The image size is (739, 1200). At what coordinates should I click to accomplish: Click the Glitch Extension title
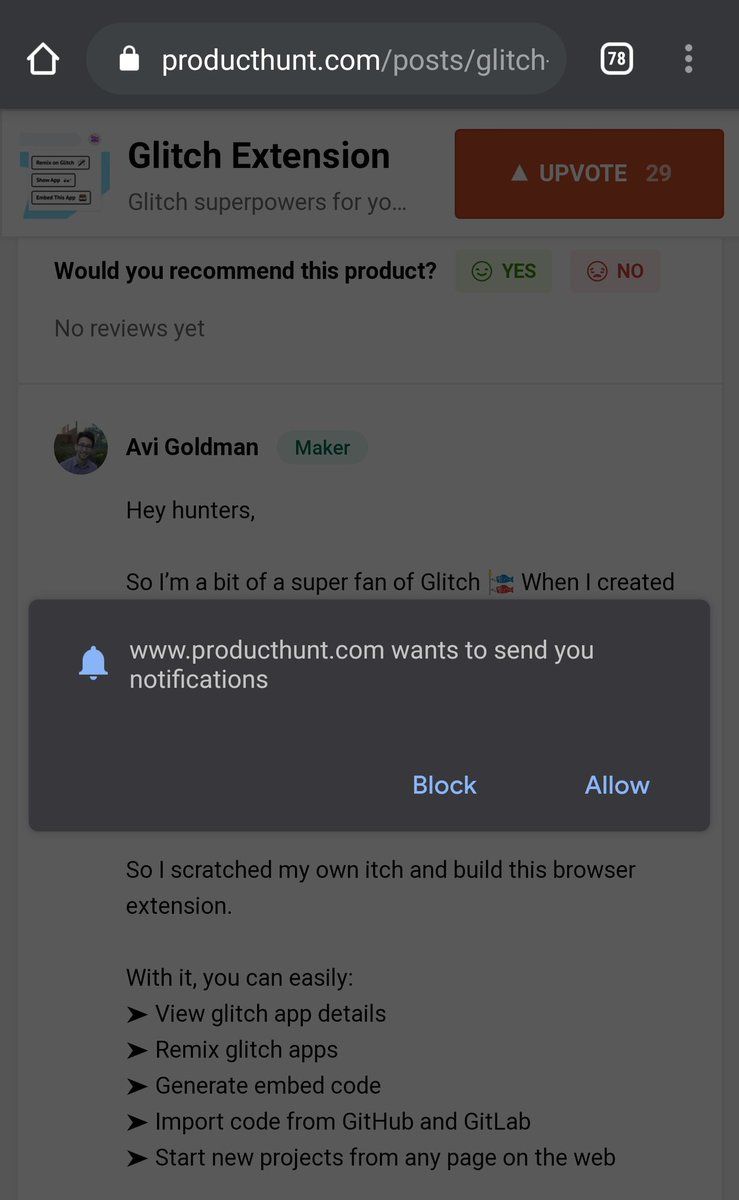[x=259, y=156]
